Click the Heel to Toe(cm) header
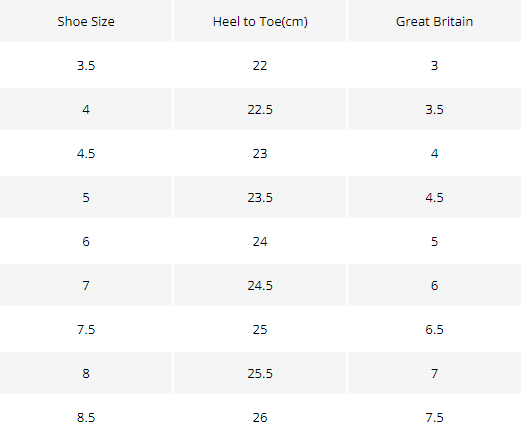 tap(260, 21)
